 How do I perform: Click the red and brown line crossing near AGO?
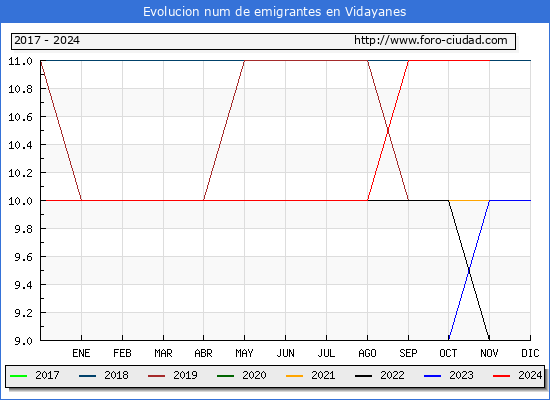click(388, 131)
